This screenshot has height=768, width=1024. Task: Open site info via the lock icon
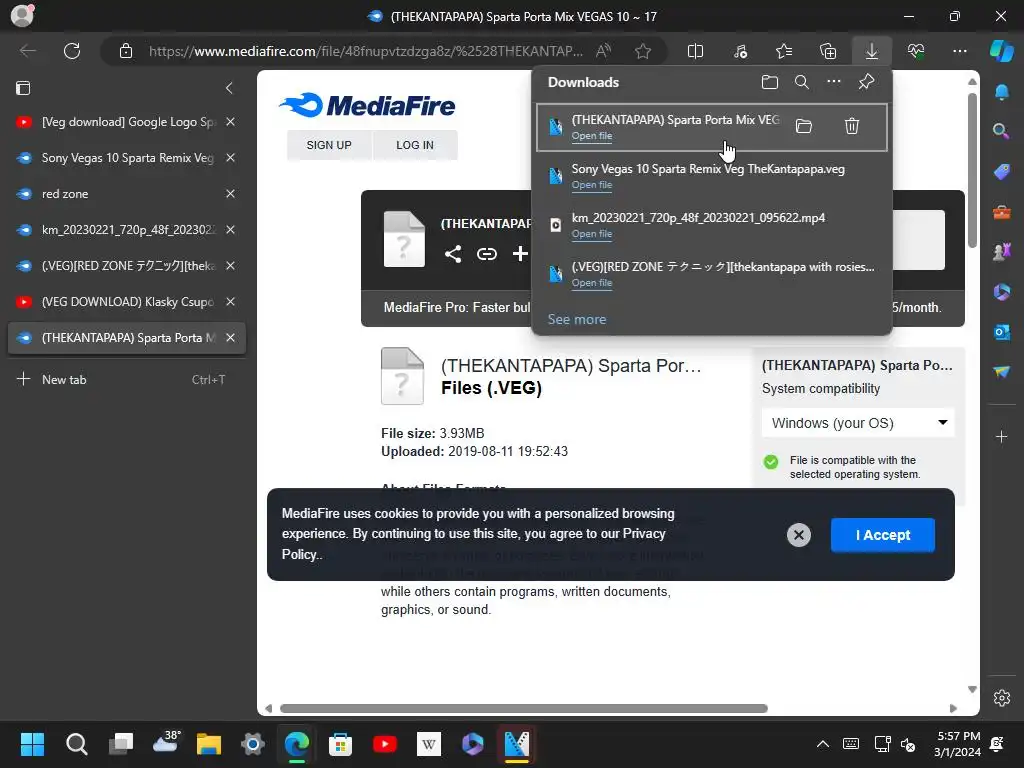click(126, 51)
